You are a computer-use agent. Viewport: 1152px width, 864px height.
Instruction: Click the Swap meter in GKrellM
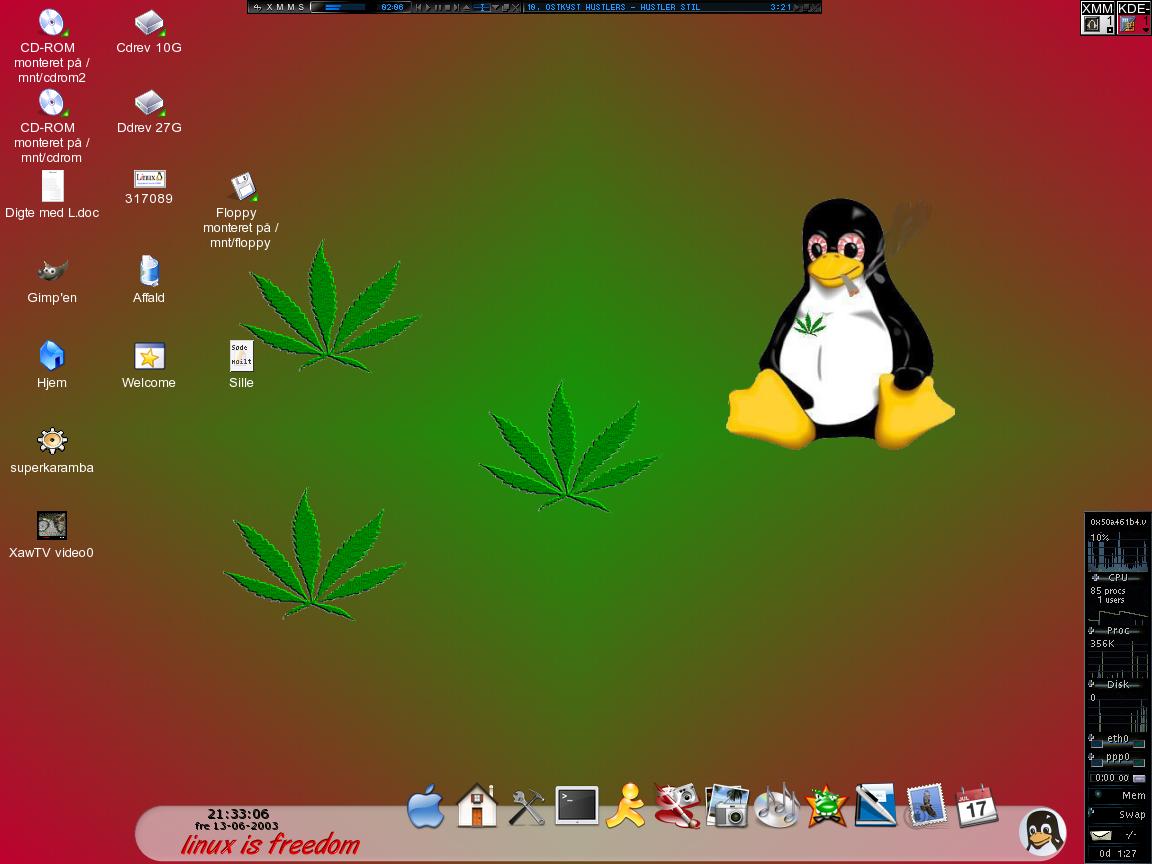(1118, 814)
